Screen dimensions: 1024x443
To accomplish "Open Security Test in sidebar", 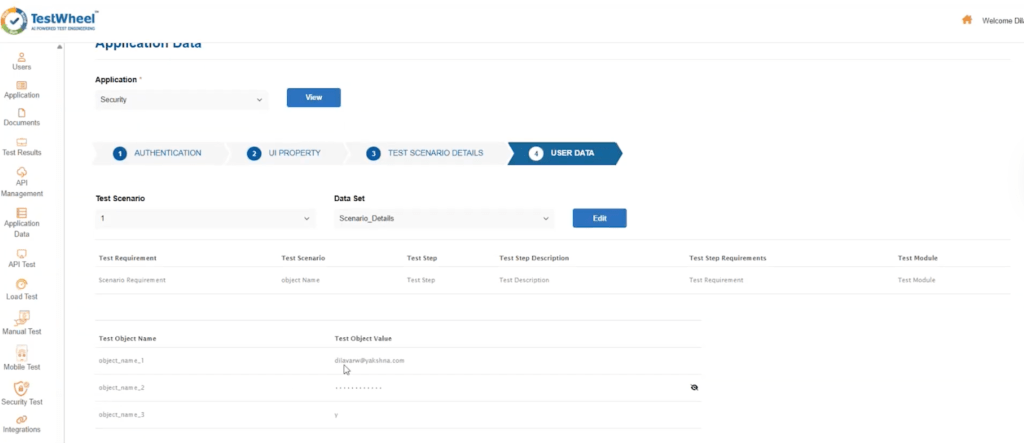I will tap(22, 392).
